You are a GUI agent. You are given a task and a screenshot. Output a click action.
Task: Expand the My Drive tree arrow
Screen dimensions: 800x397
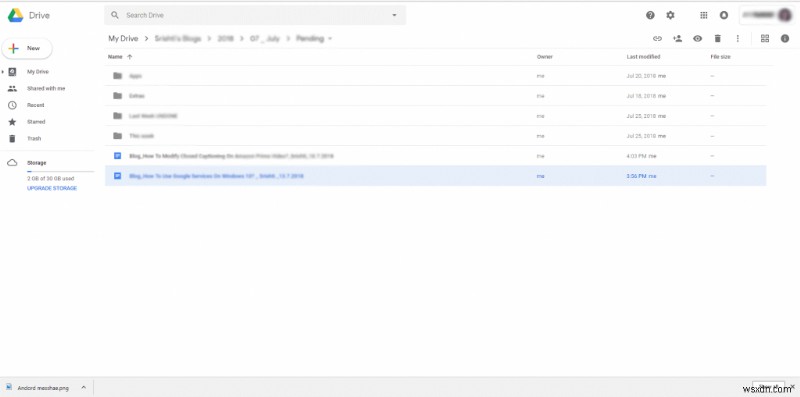click(x=3, y=72)
